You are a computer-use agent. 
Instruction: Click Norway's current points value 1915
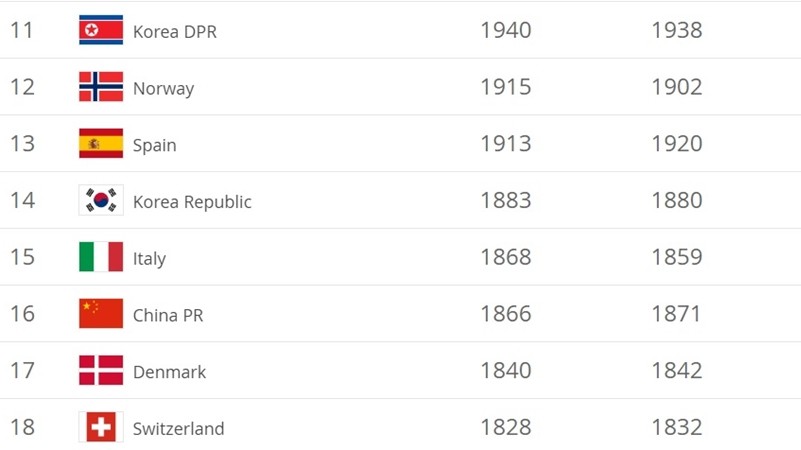[x=505, y=87]
